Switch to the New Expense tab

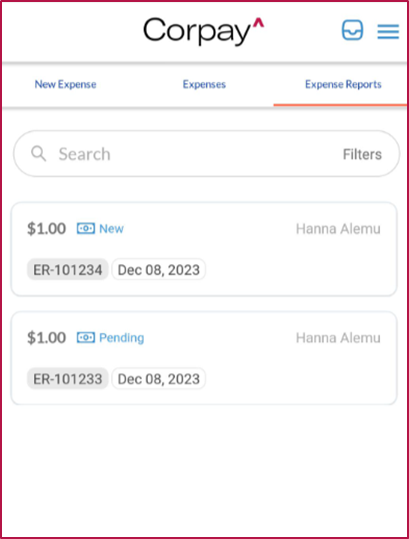65,84
